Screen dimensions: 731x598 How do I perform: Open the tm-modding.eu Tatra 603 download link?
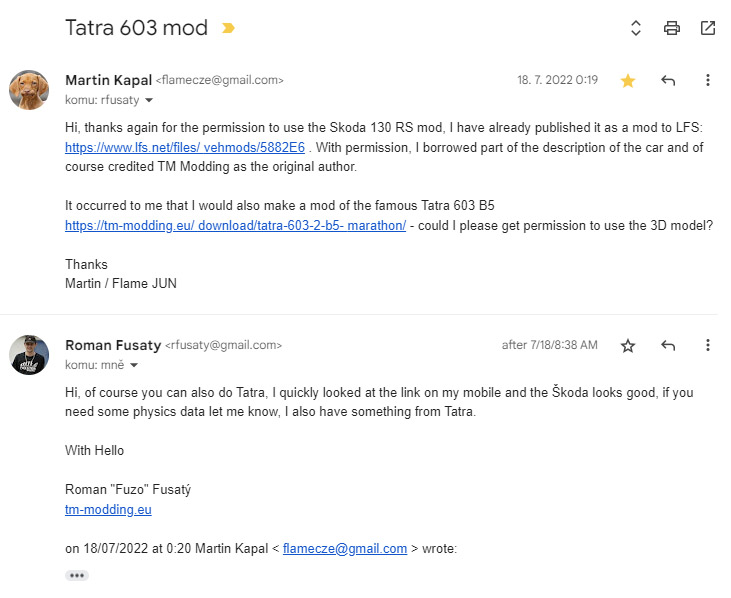pos(235,226)
